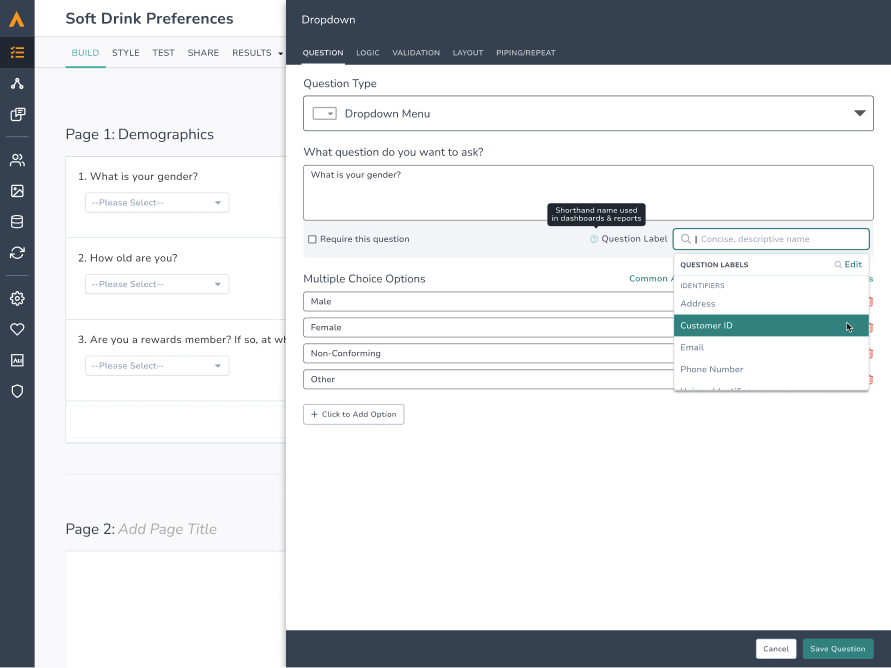This screenshot has width=891, height=668.
Task: Click the Click to Add Option button
Action: [x=353, y=414]
